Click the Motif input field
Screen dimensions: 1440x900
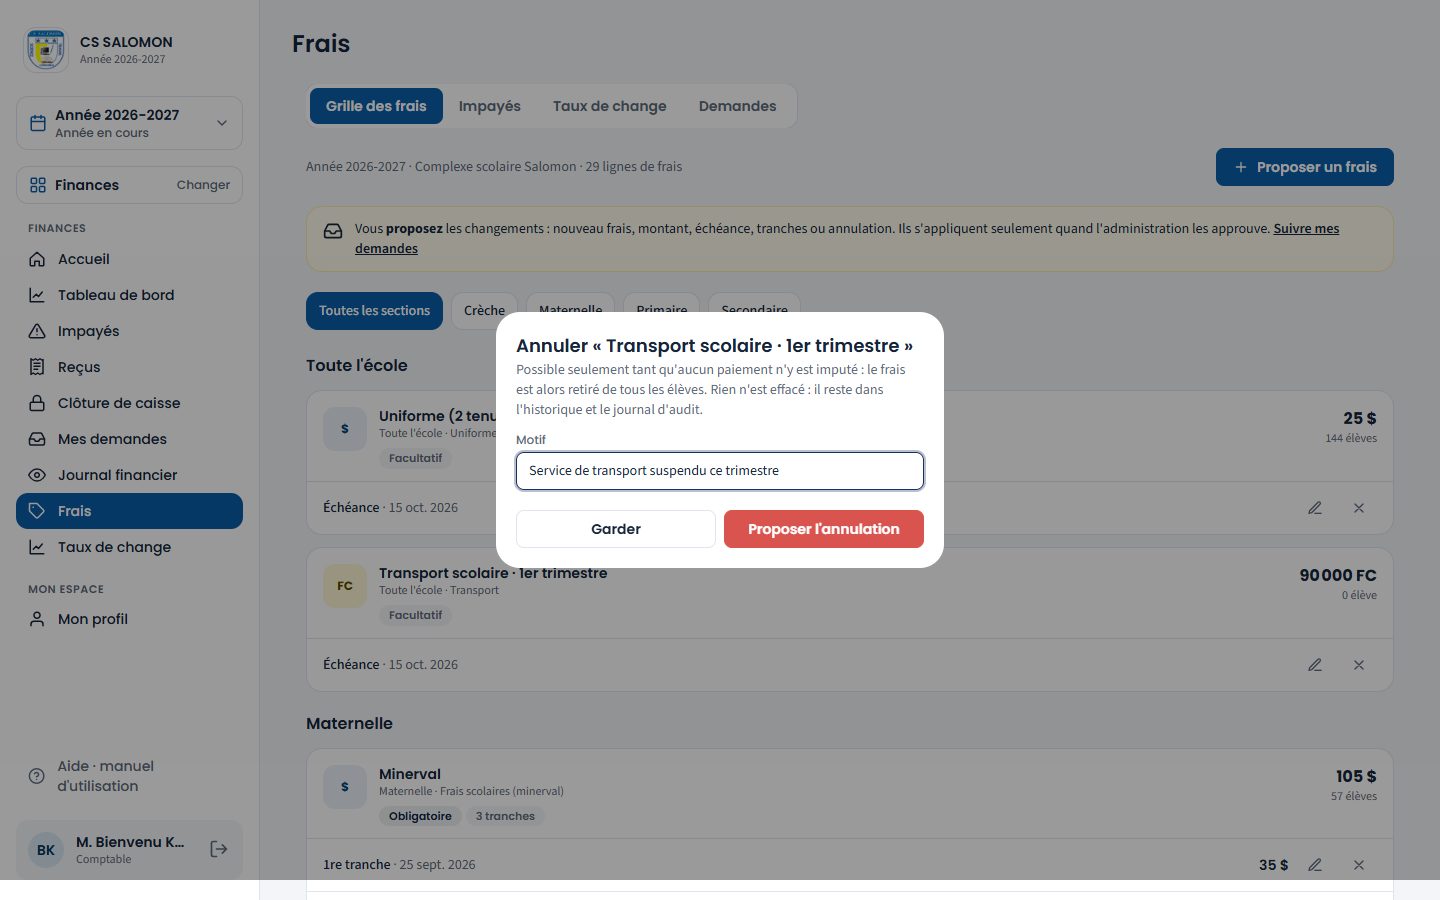point(720,471)
